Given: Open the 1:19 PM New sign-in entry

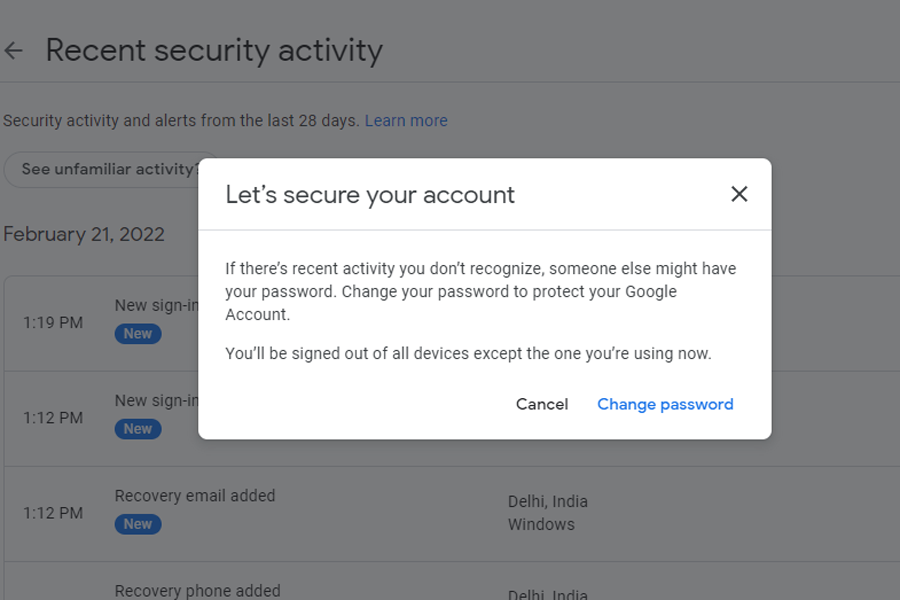Looking at the screenshot, I should click(x=157, y=306).
